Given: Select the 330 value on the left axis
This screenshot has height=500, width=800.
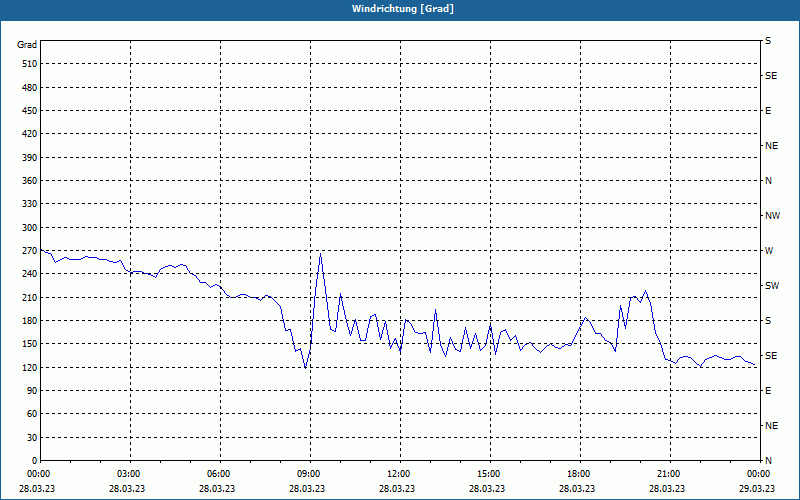Looking at the screenshot, I should [x=30, y=204].
